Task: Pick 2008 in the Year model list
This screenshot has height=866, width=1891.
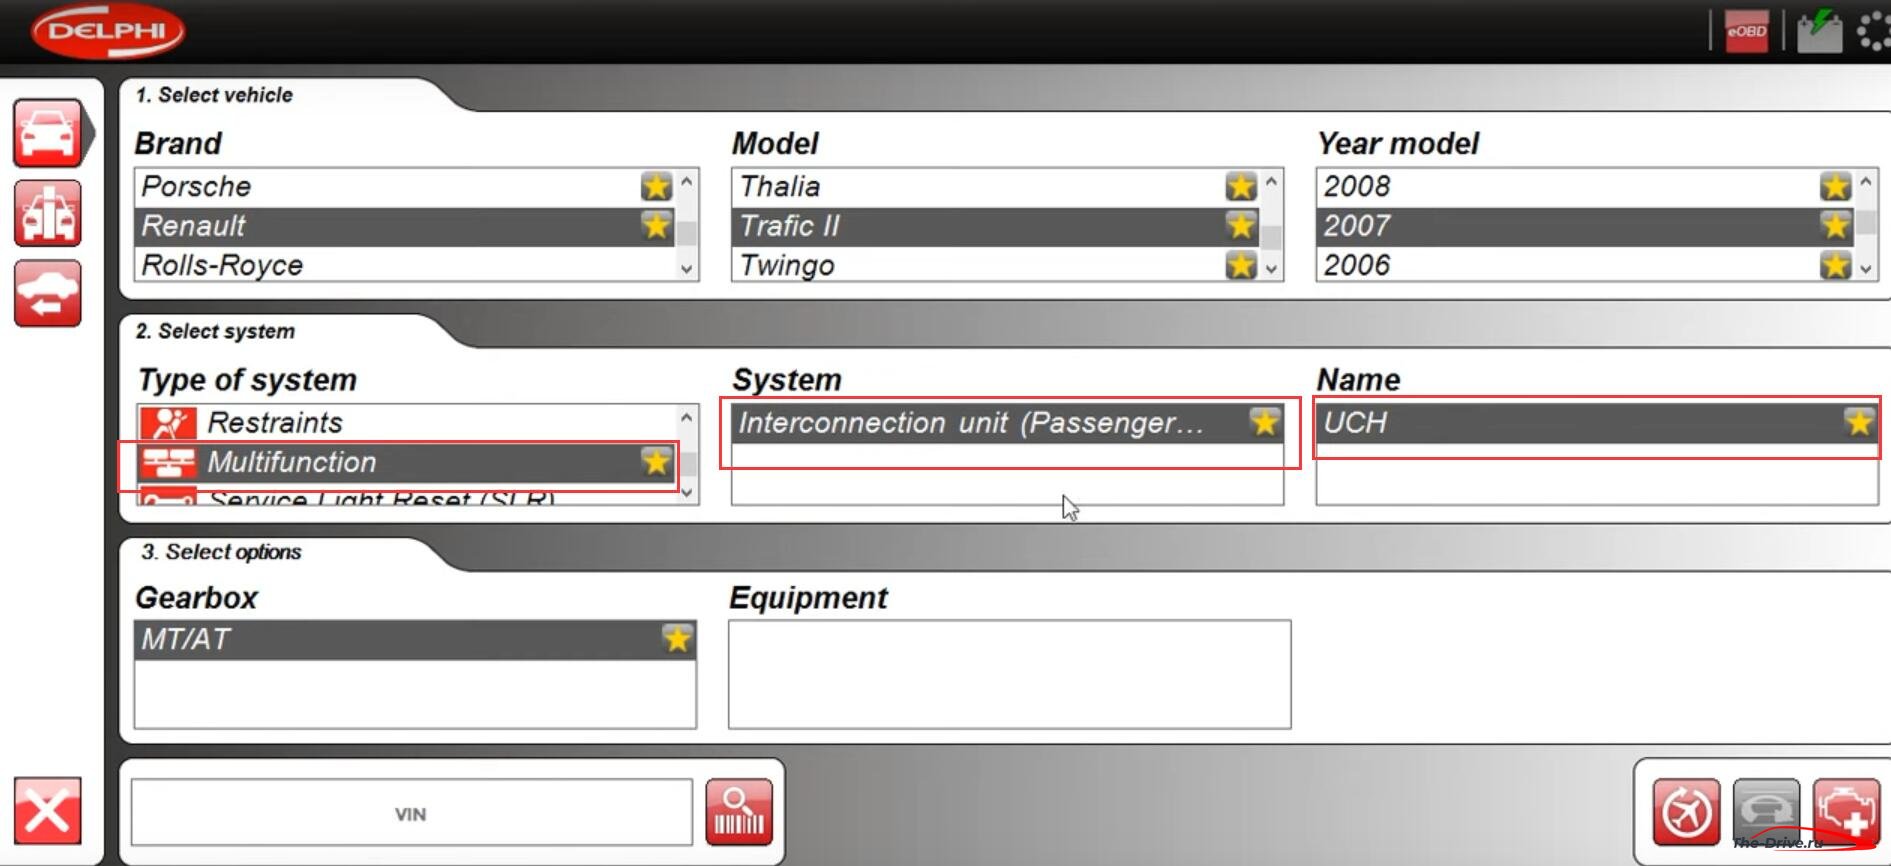Action: pyautogui.click(x=1586, y=187)
